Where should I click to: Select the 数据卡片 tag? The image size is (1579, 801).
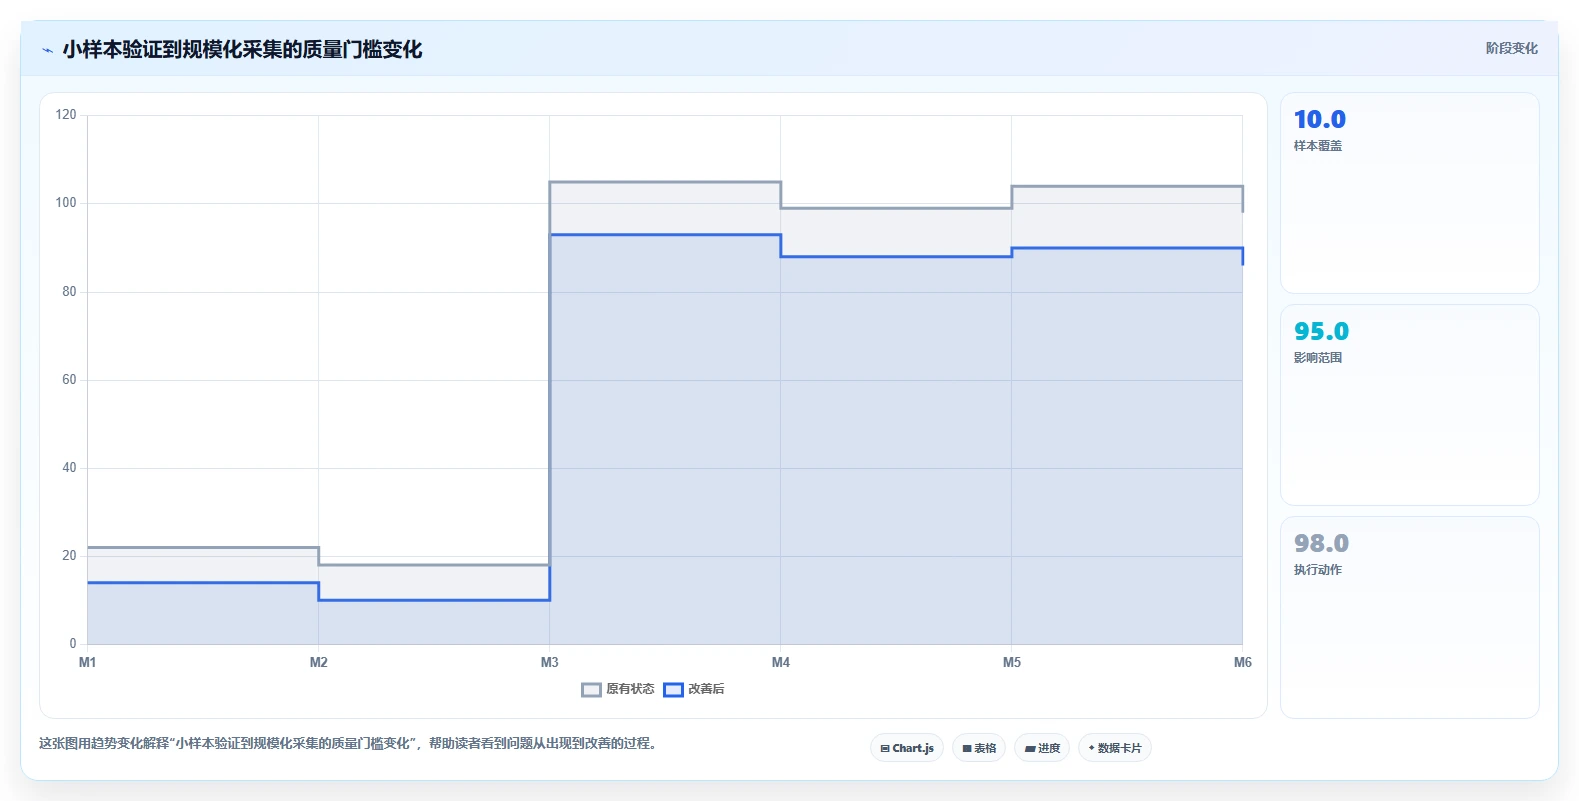pos(1115,748)
